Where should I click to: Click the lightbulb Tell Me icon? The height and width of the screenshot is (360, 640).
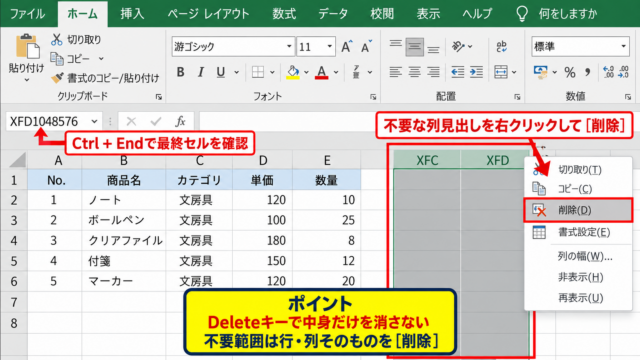[x=522, y=13]
